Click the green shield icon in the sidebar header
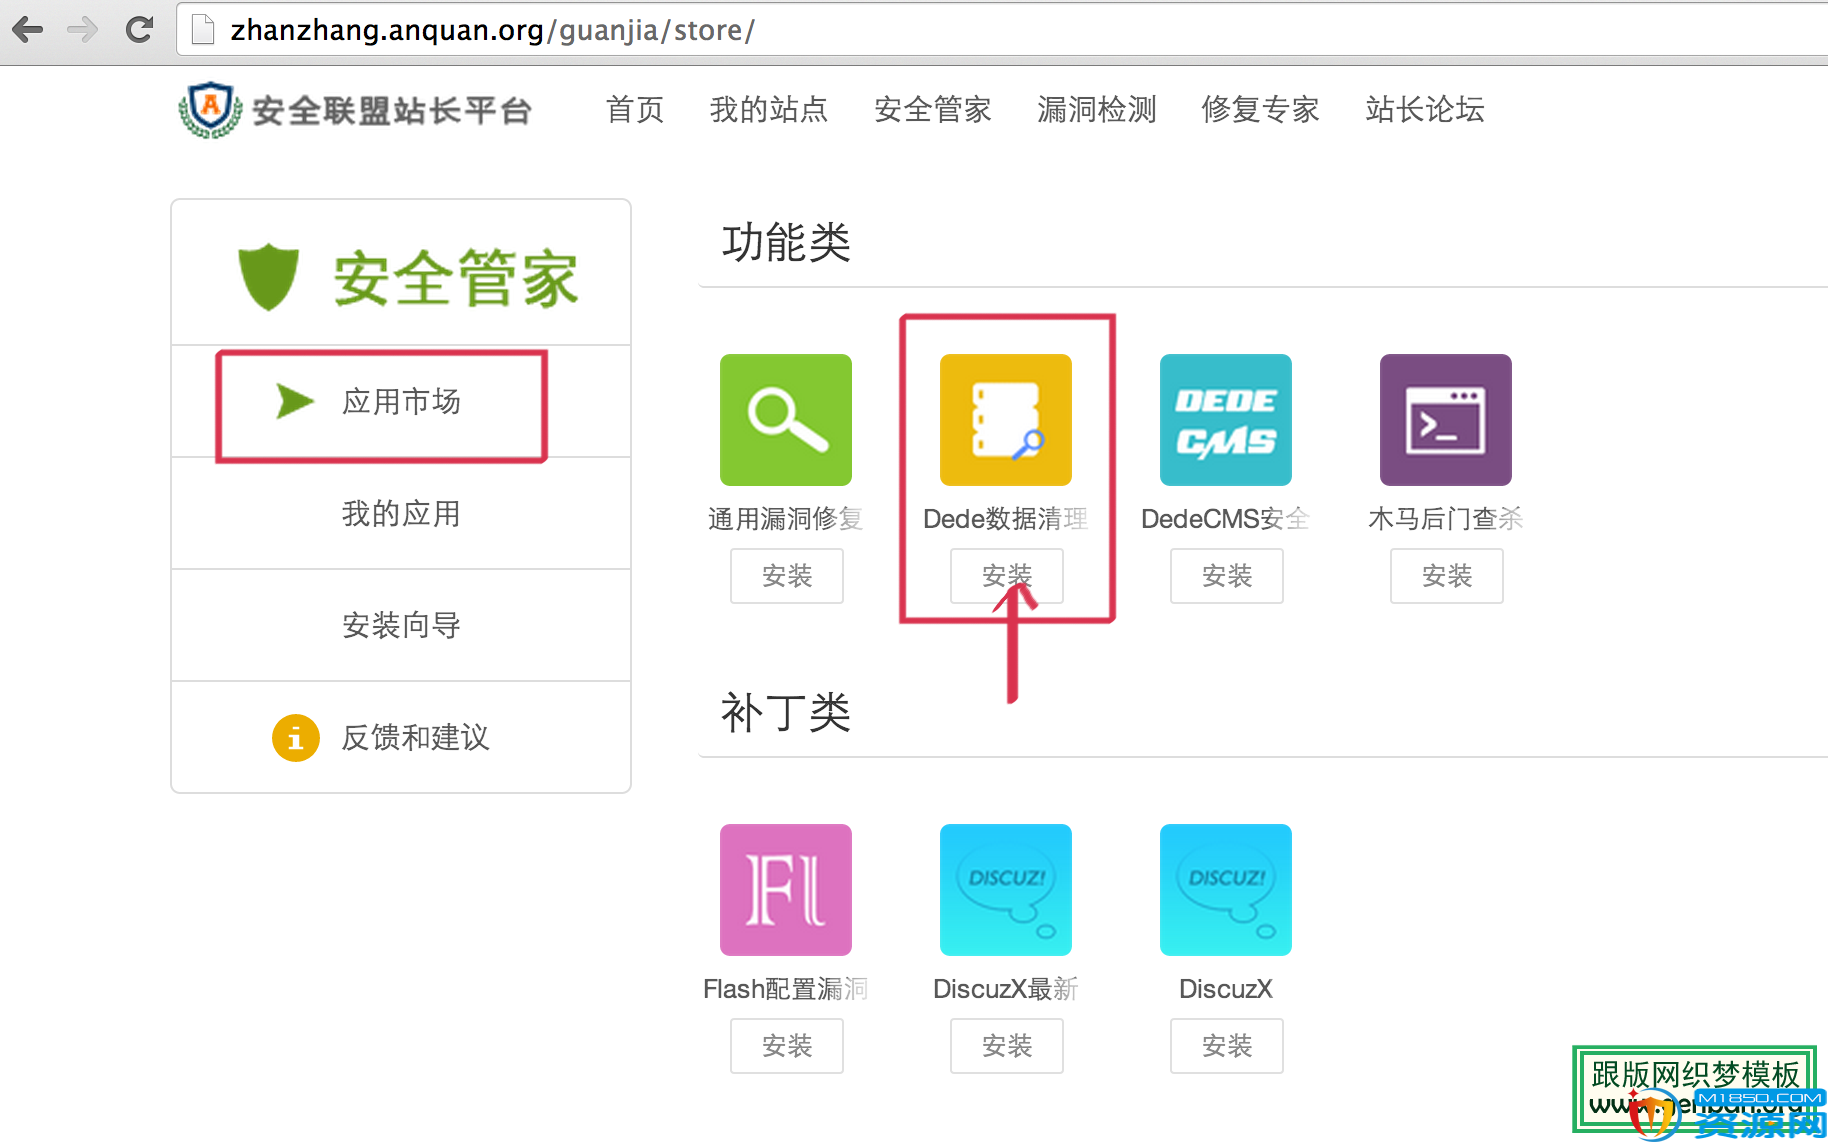This screenshot has height=1142, width=1828. [x=268, y=277]
